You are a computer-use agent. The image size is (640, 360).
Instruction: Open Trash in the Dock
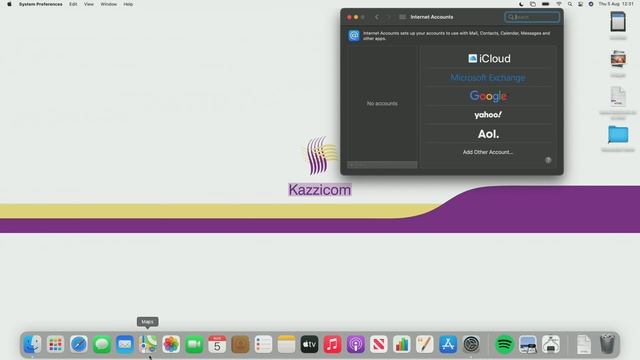tap(607, 344)
